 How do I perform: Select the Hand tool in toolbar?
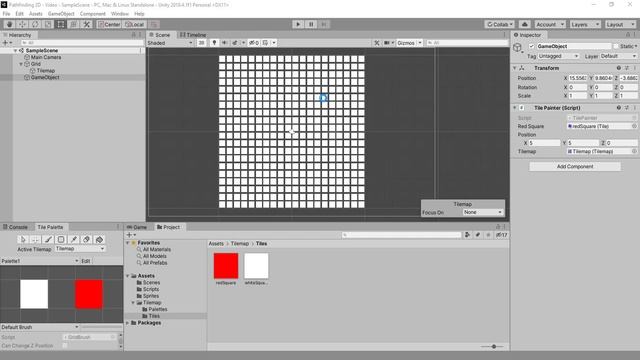[10, 24]
